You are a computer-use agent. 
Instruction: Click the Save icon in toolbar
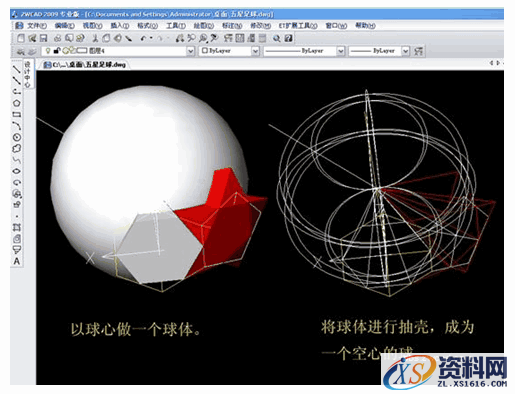point(43,38)
